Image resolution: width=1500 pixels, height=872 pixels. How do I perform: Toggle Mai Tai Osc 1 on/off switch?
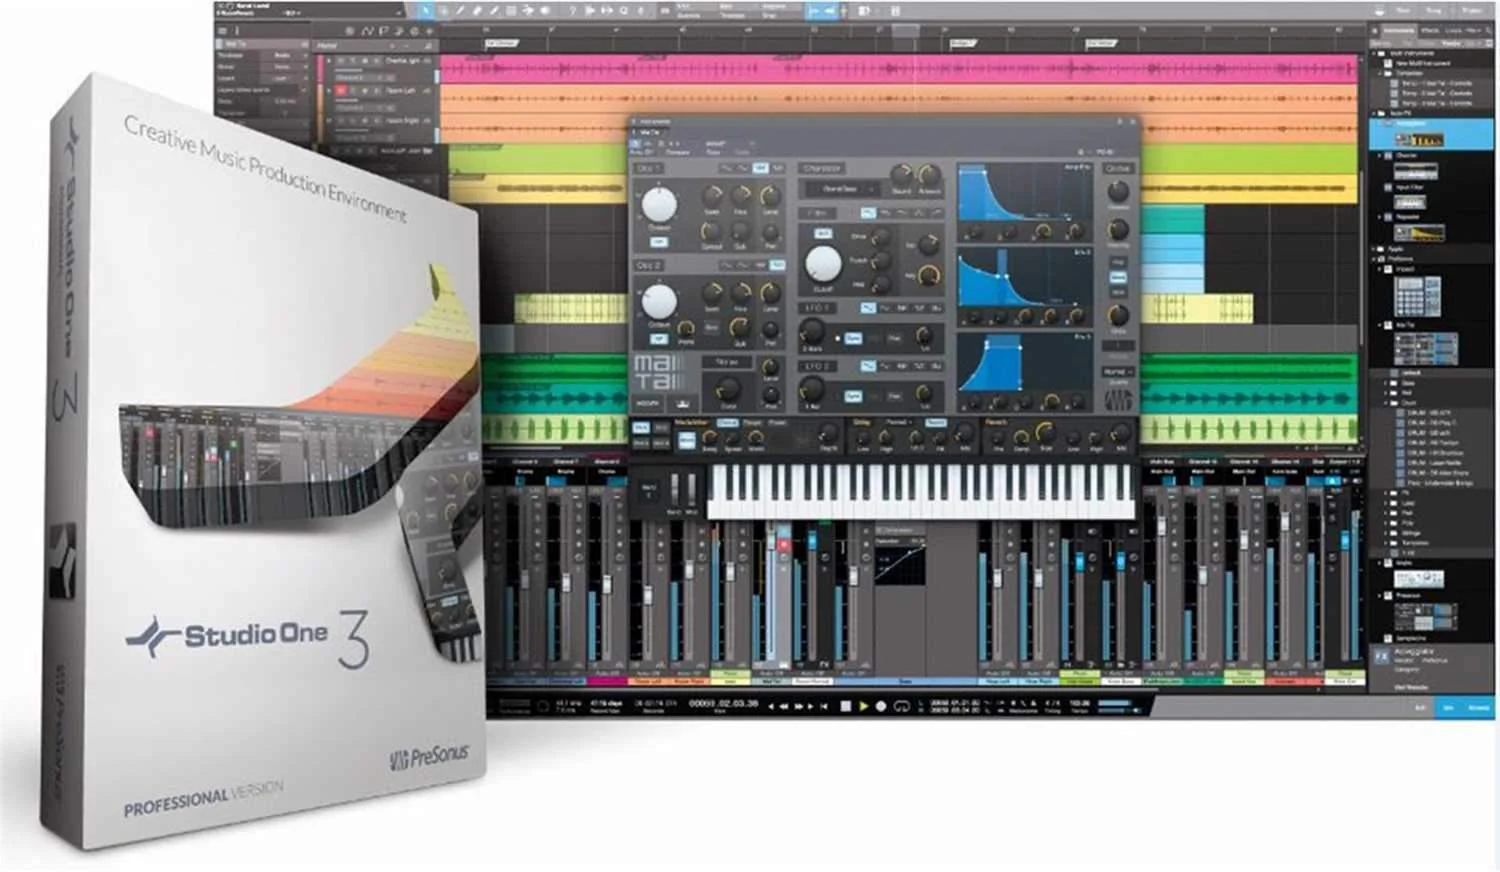[x=659, y=243]
